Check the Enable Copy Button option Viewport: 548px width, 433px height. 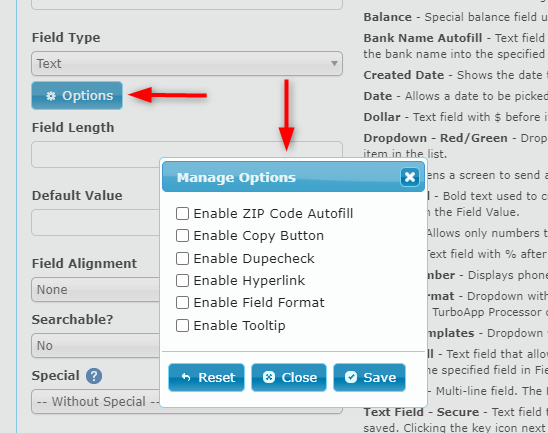182,236
